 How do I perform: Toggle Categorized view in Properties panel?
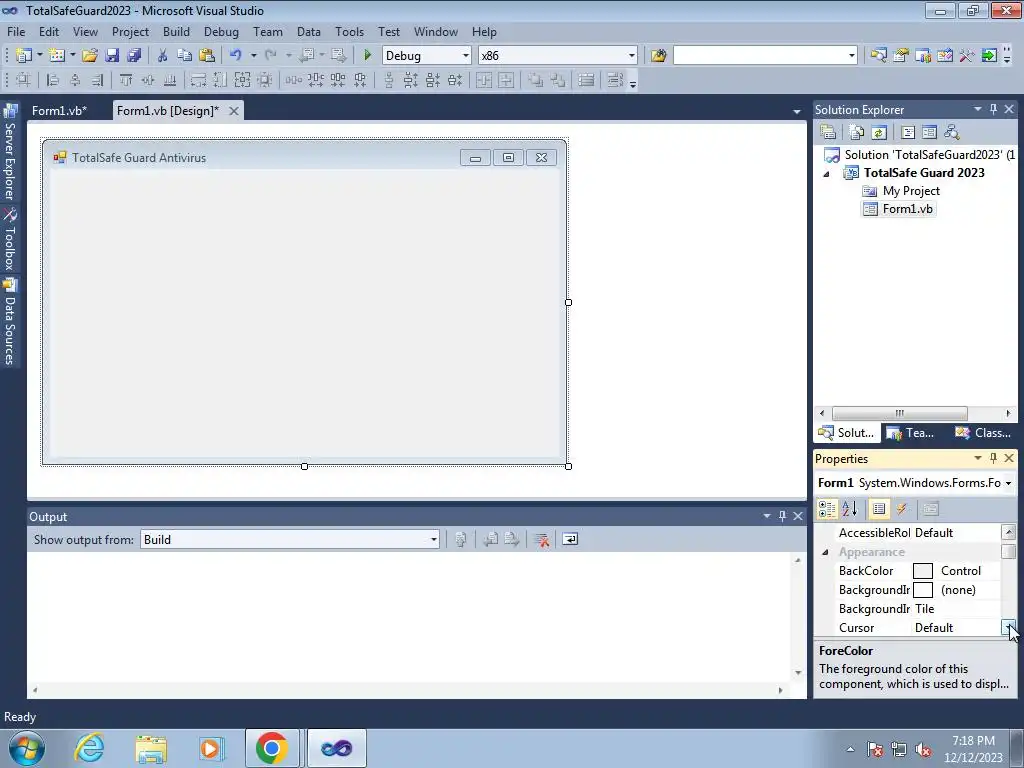(x=827, y=509)
